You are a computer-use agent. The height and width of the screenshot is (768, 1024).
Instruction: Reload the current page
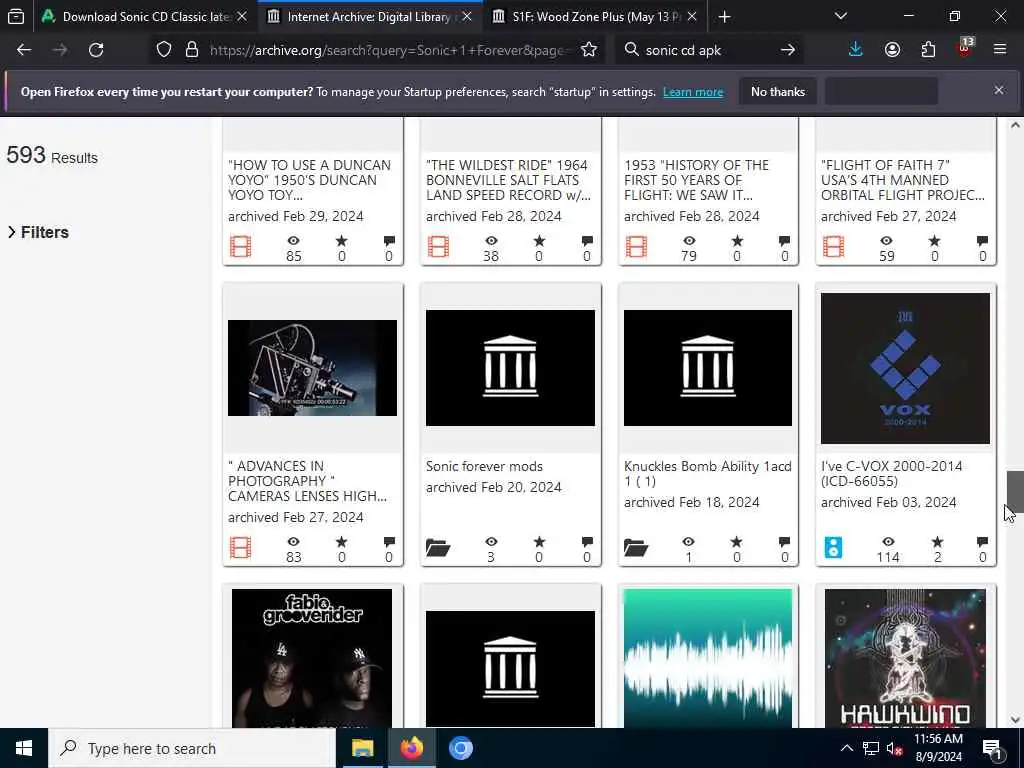[96, 50]
